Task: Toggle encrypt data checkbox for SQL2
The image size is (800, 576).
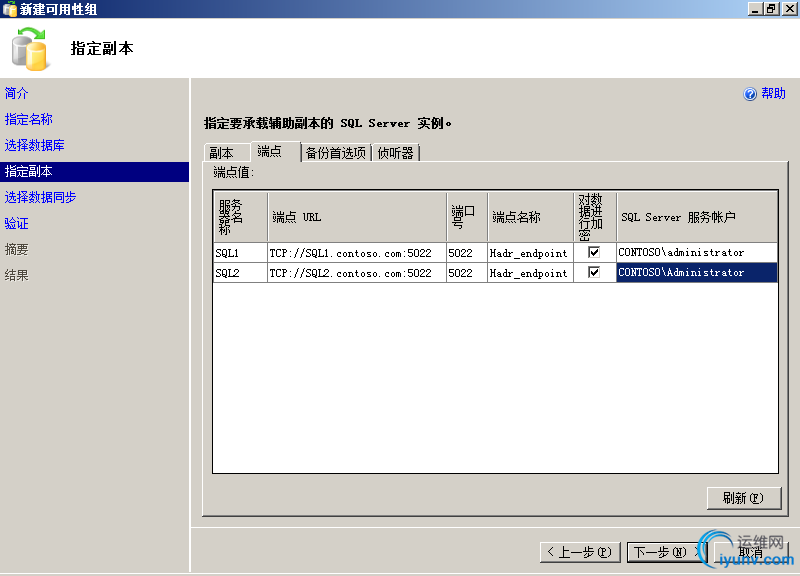Action: tap(594, 272)
